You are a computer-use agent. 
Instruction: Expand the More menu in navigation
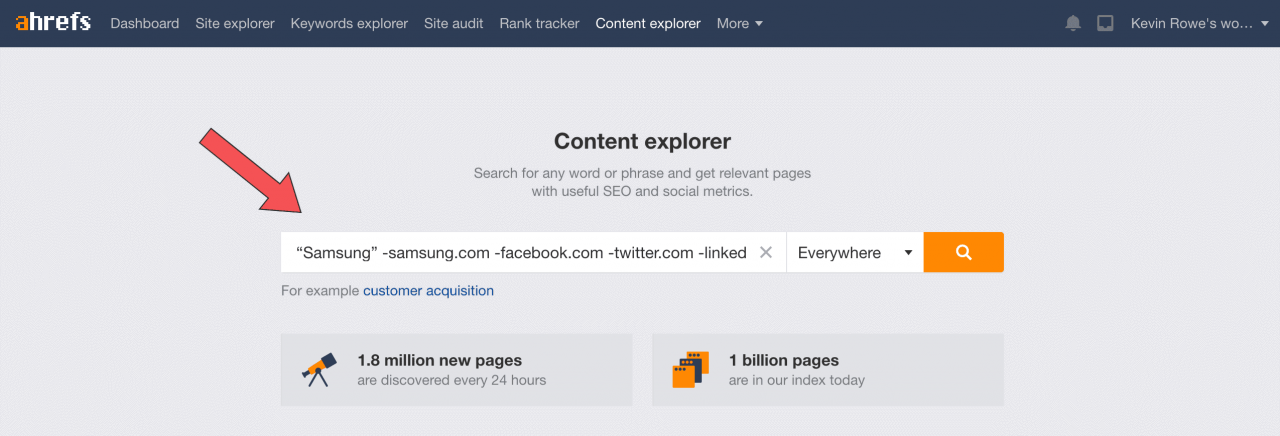[739, 23]
